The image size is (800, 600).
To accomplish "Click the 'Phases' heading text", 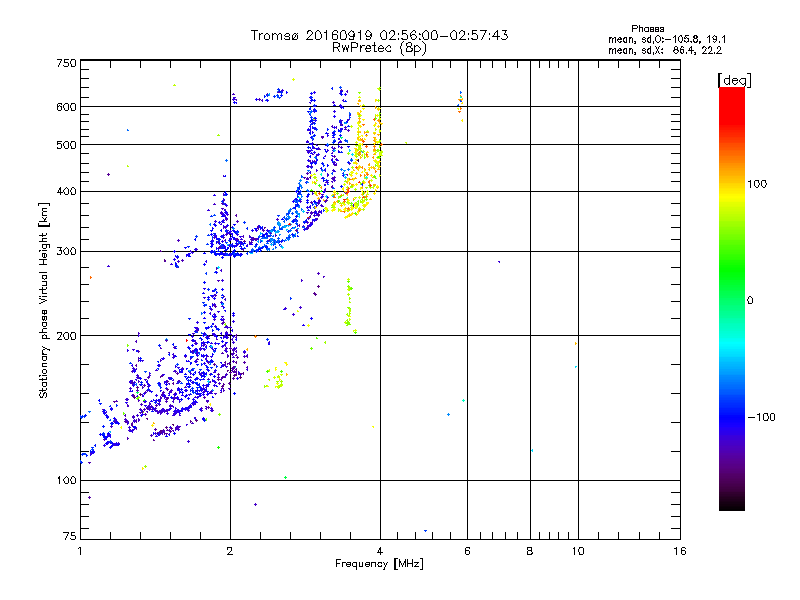I will [x=647, y=29].
